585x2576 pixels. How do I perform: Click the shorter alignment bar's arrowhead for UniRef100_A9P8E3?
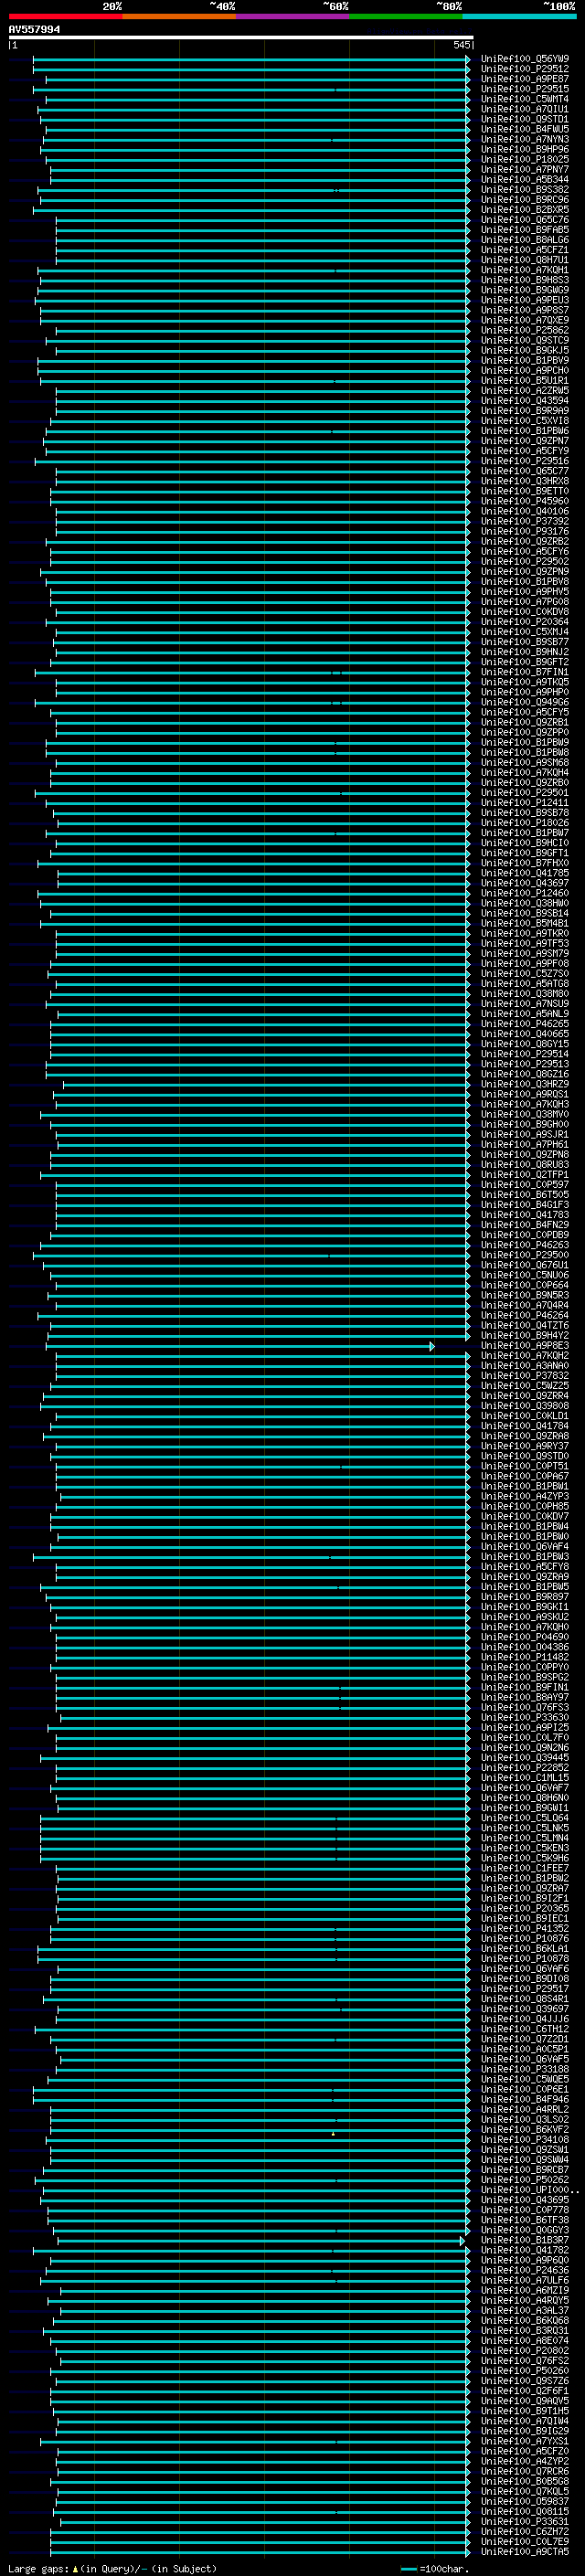click(x=432, y=1346)
